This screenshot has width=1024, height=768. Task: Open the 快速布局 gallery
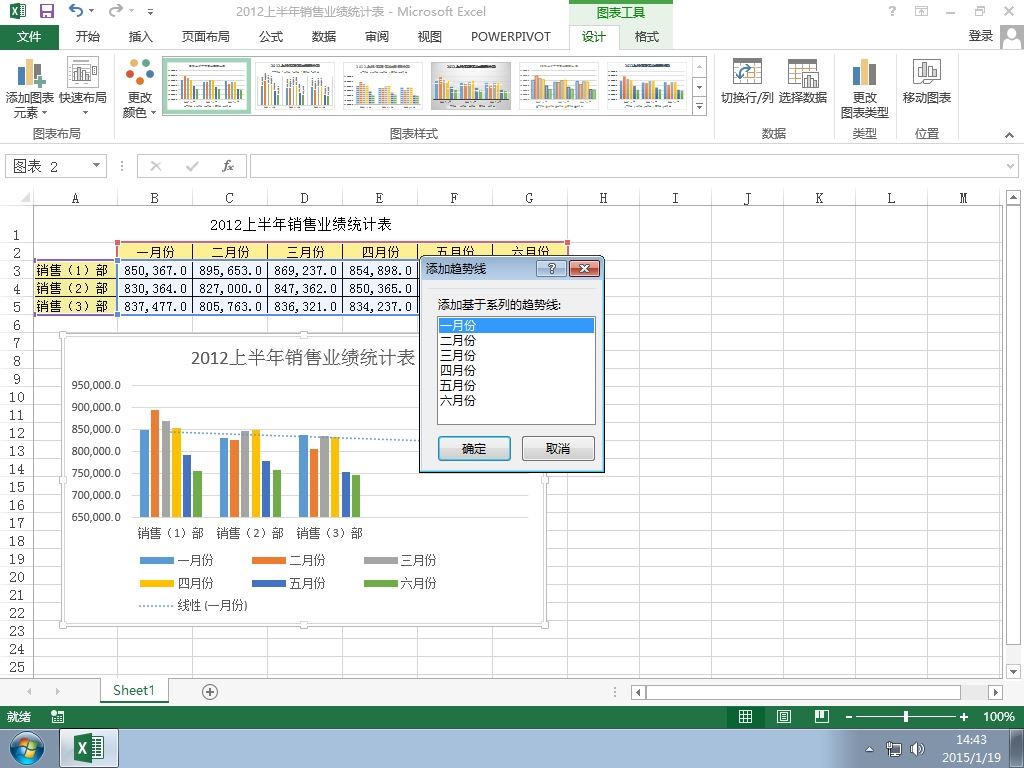(x=82, y=88)
